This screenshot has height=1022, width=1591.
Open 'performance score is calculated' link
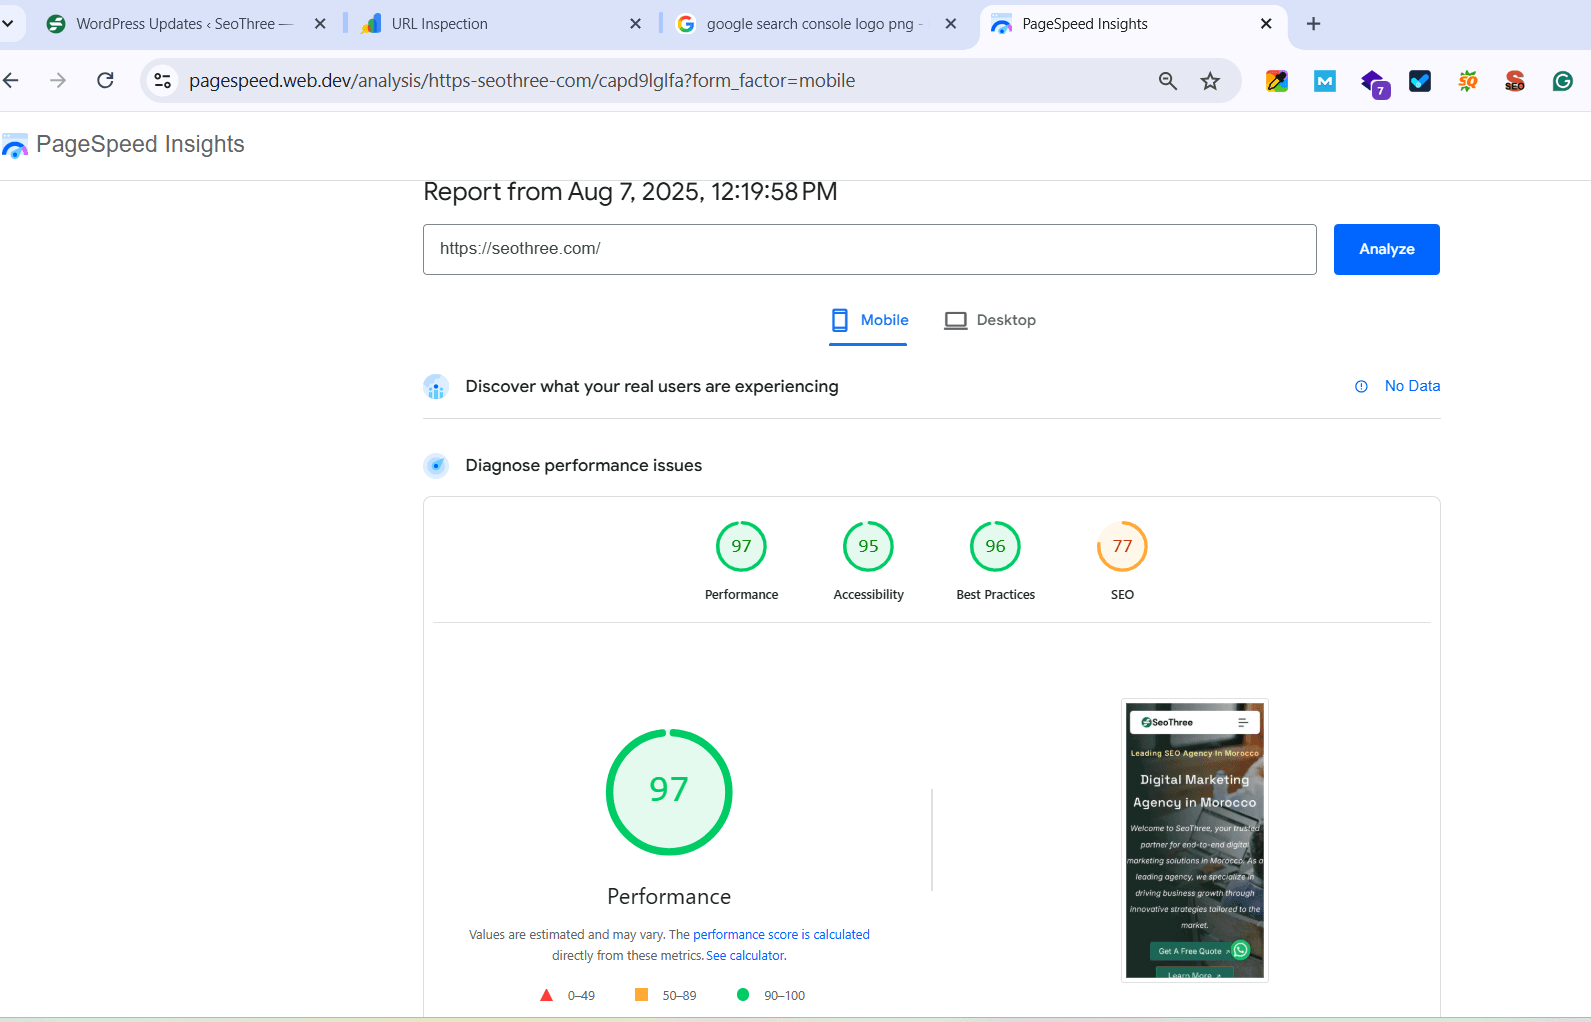pos(781,935)
